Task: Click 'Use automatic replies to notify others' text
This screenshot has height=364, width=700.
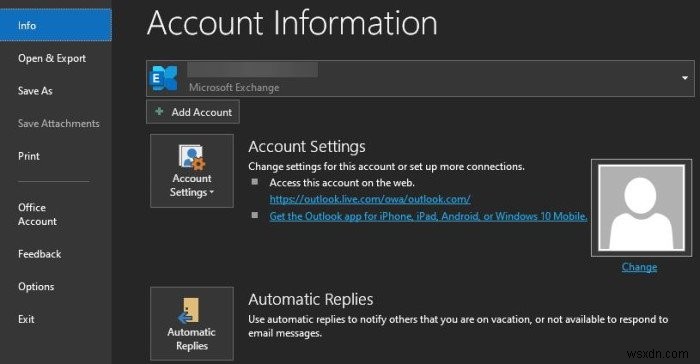Action: tap(458, 326)
